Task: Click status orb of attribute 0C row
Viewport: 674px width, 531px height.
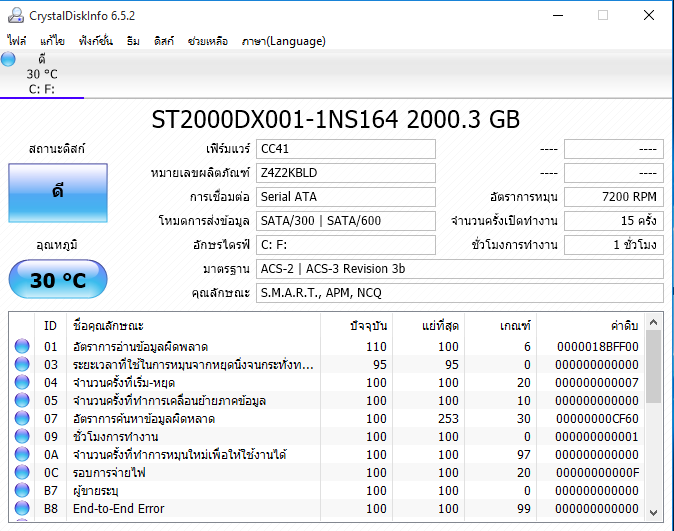Action: click(x=22, y=473)
